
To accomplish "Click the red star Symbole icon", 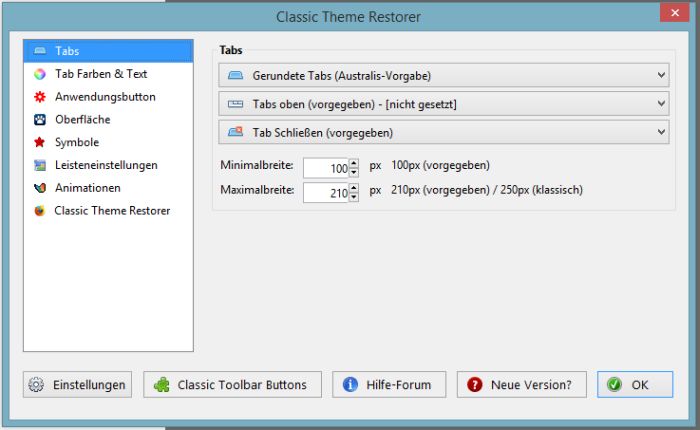I will coord(40,142).
